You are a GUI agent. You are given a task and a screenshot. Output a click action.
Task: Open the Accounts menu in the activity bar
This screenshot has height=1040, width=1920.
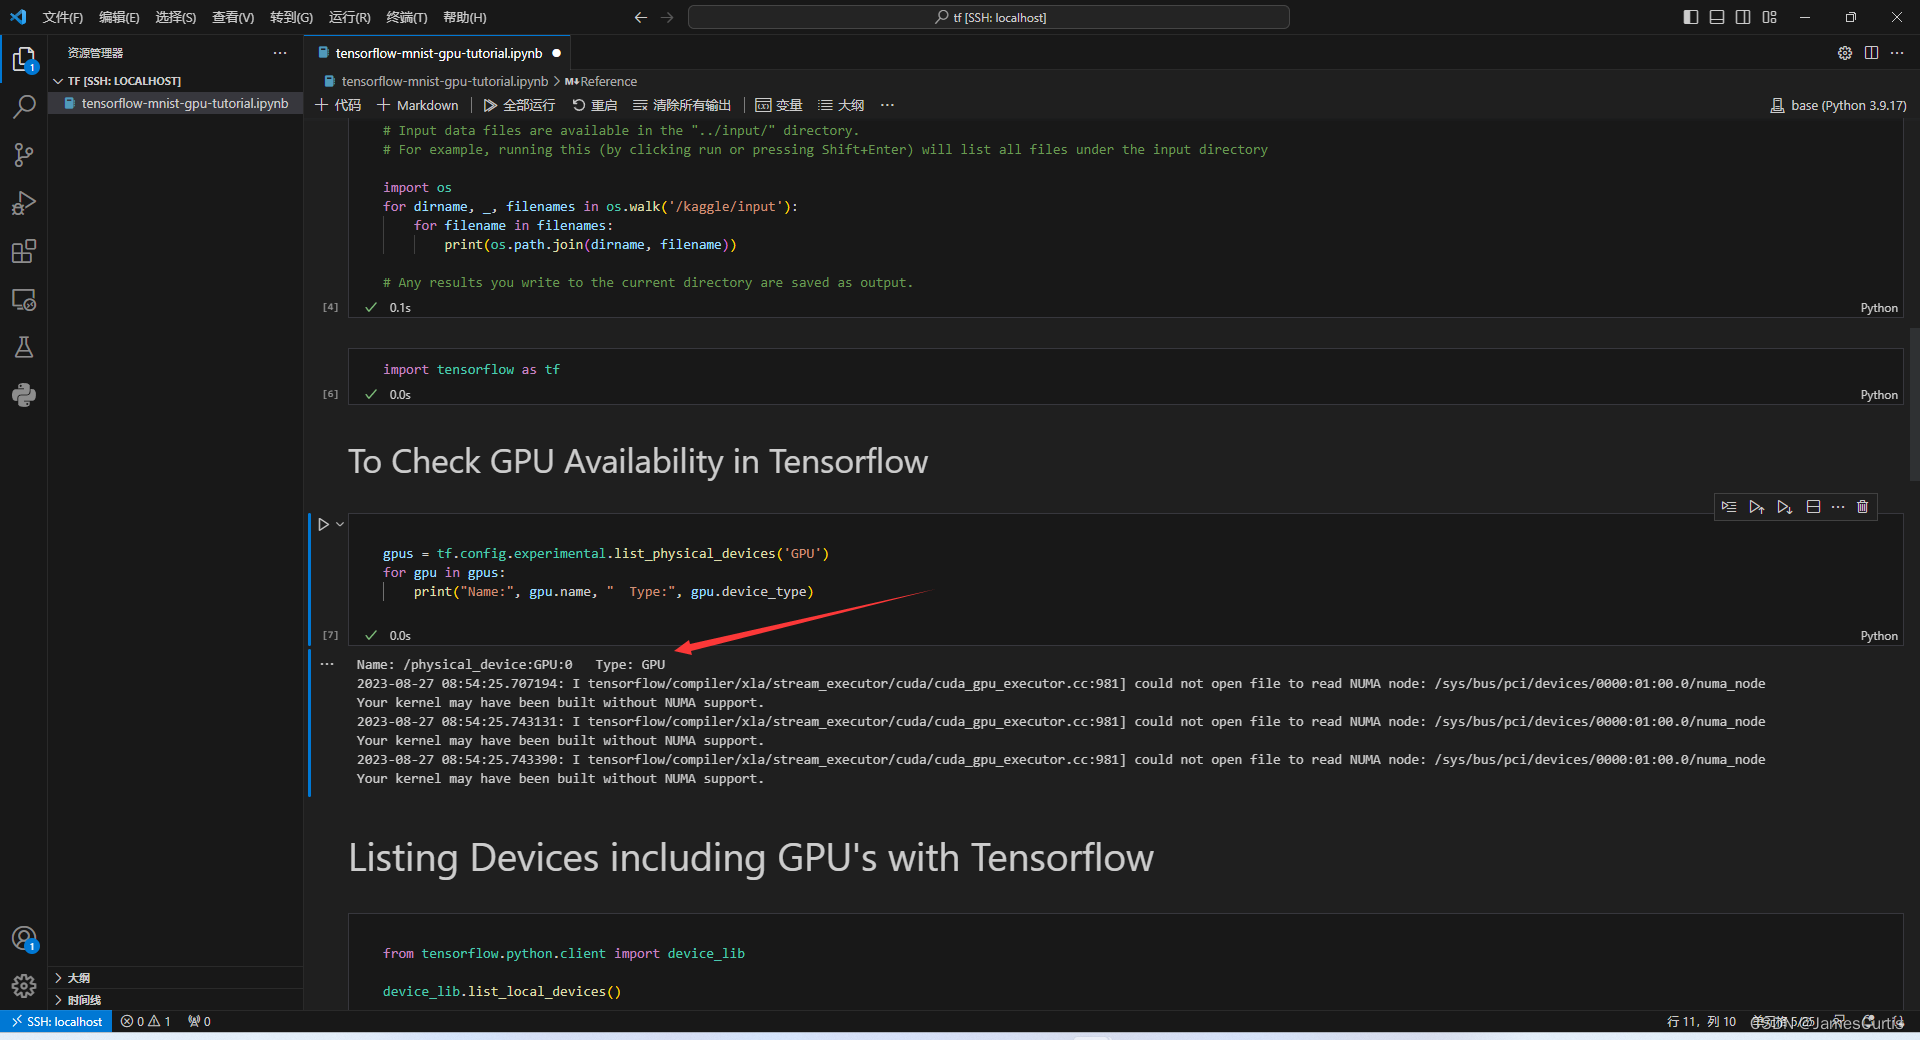click(24, 939)
